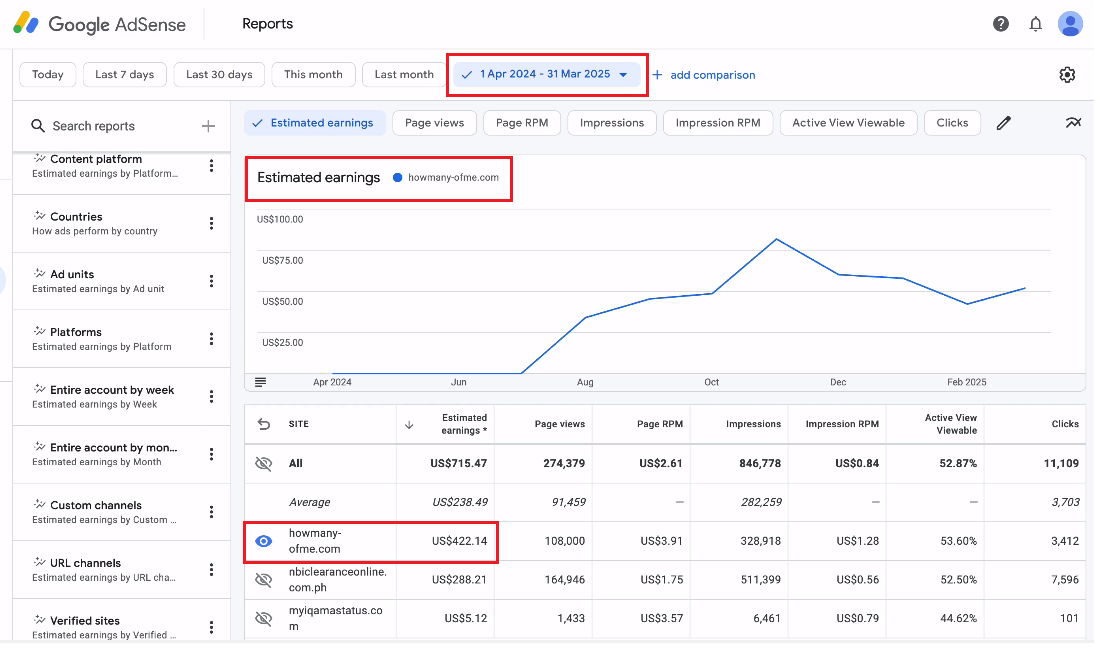Click the chart peak near October
The height and width of the screenshot is (650, 1095).
pyautogui.click(x=777, y=239)
